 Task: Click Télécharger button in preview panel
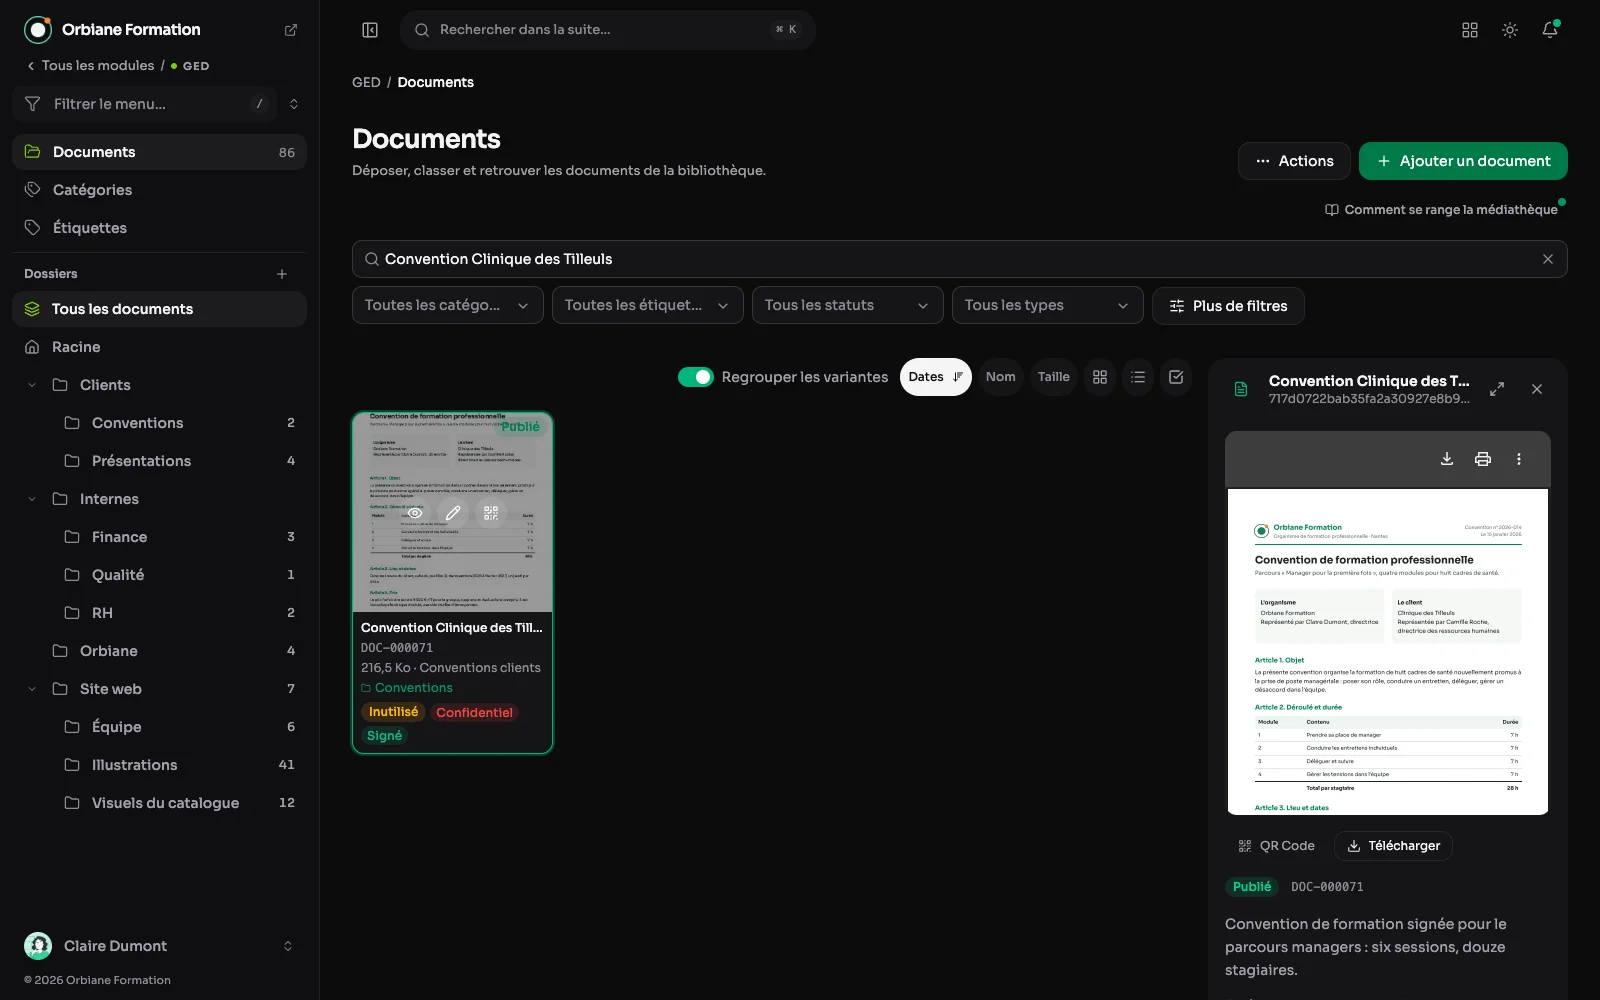(1394, 846)
